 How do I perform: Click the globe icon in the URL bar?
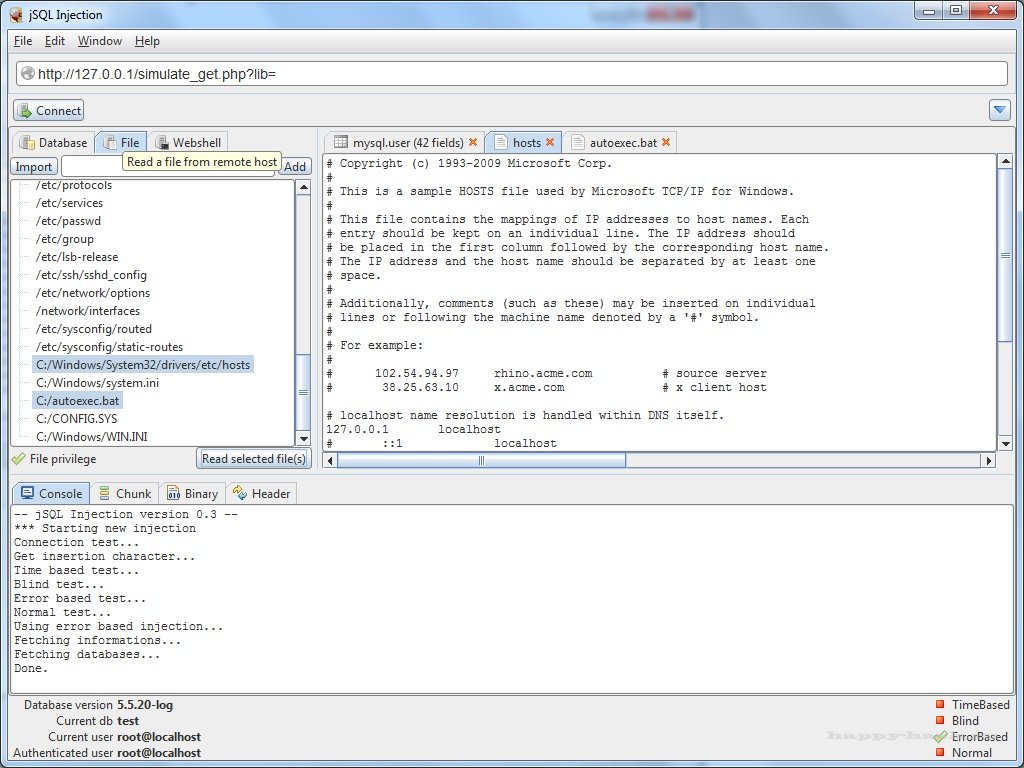[x=28, y=74]
